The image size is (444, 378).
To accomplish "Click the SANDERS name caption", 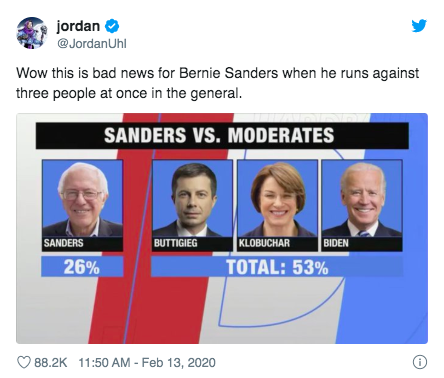I will [x=63, y=243].
